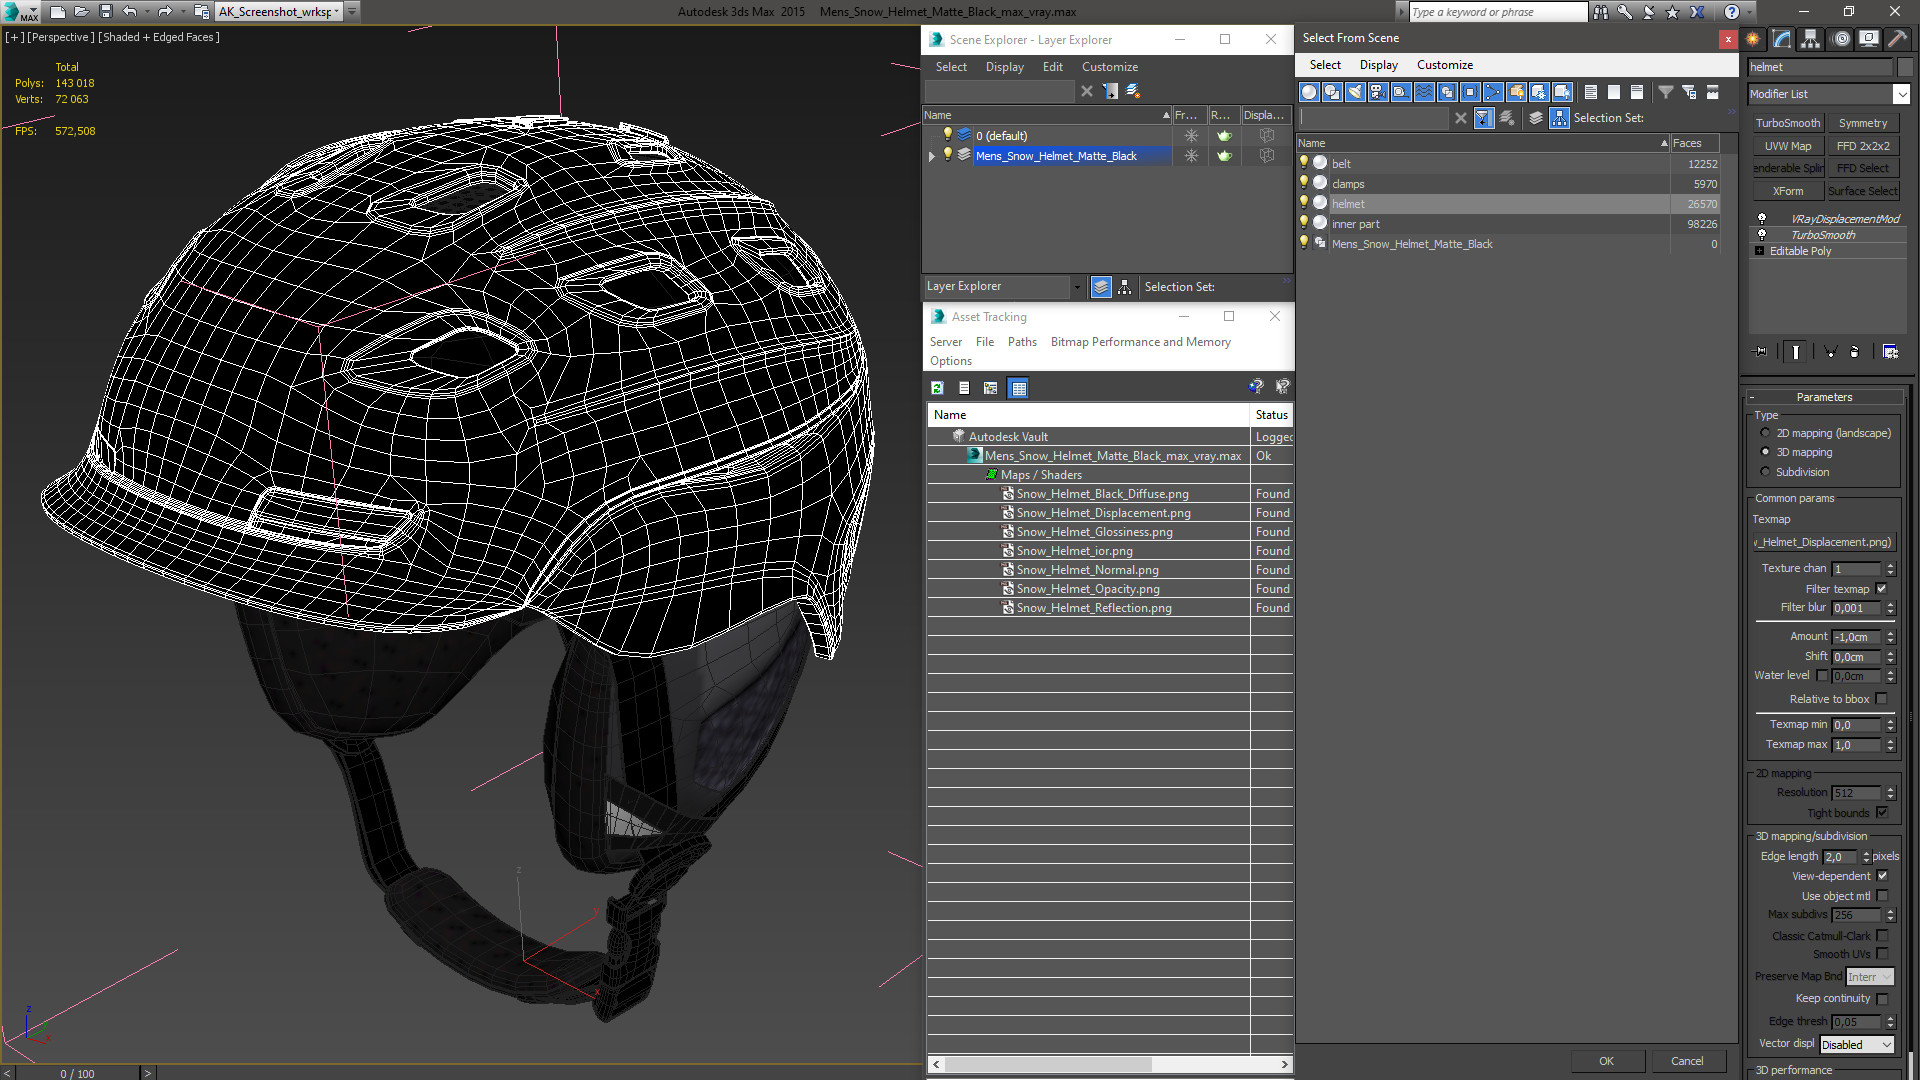Click Make Unique icon under modifier stack
The height and width of the screenshot is (1080, 1920).
[1830, 352]
